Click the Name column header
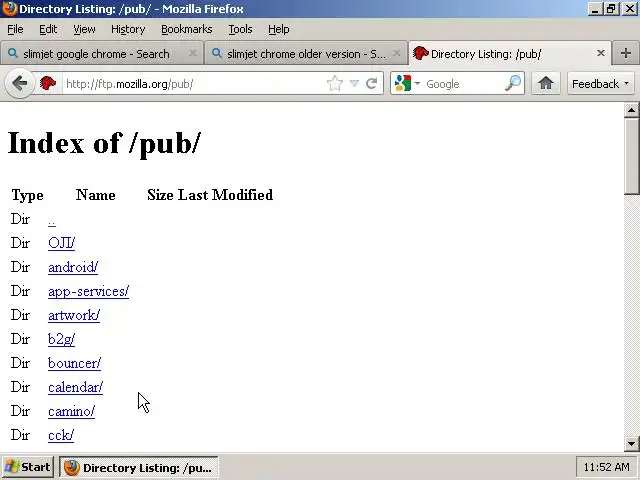640x480 pixels. 96,195
